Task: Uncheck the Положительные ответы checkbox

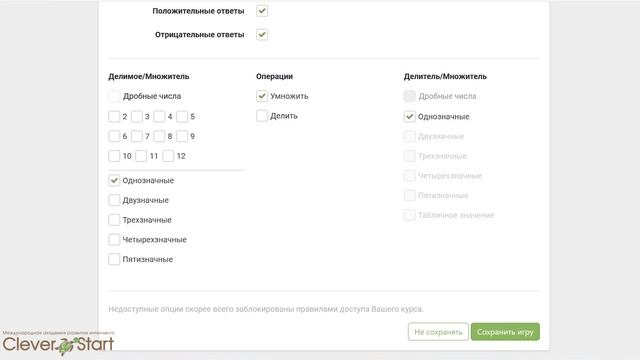Action: (x=262, y=11)
